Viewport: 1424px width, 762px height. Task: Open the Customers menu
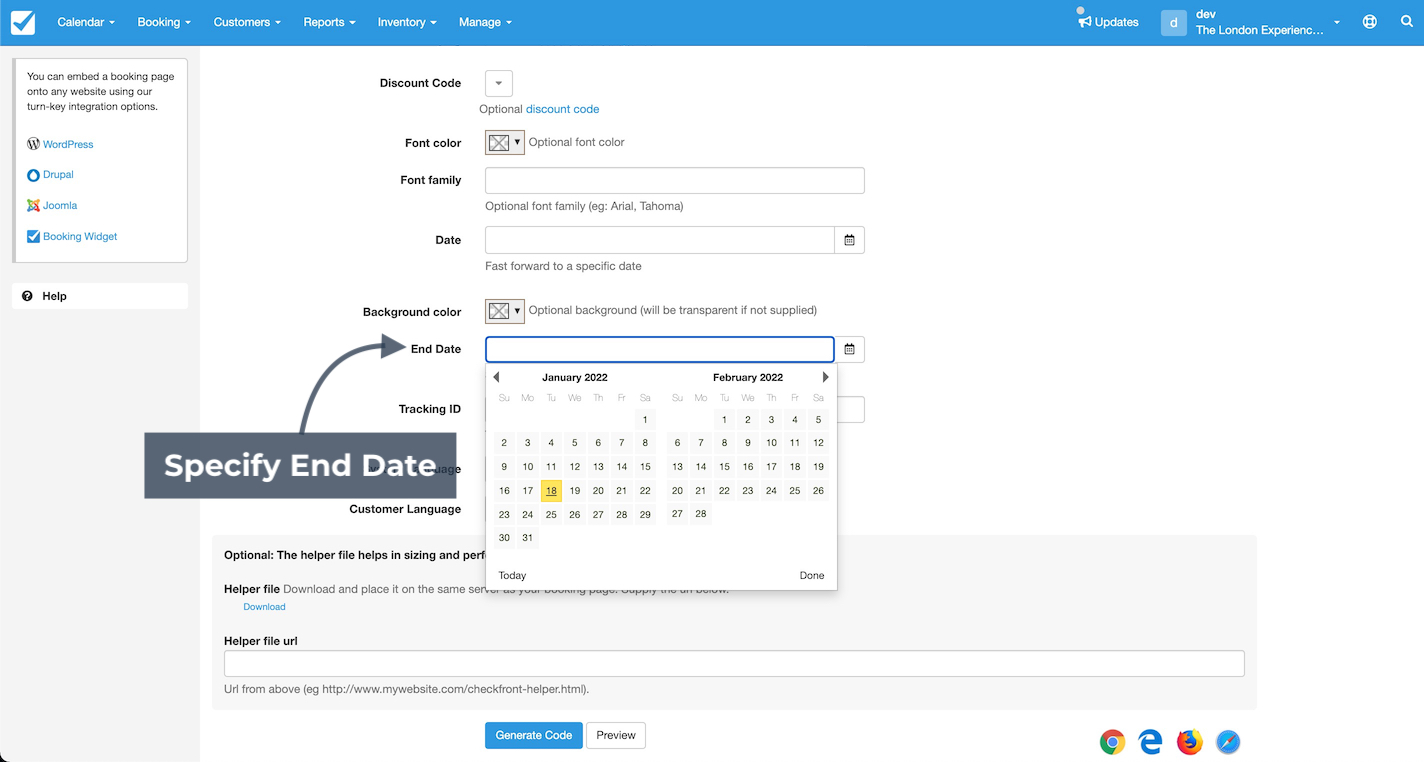click(x=247, y=22)
